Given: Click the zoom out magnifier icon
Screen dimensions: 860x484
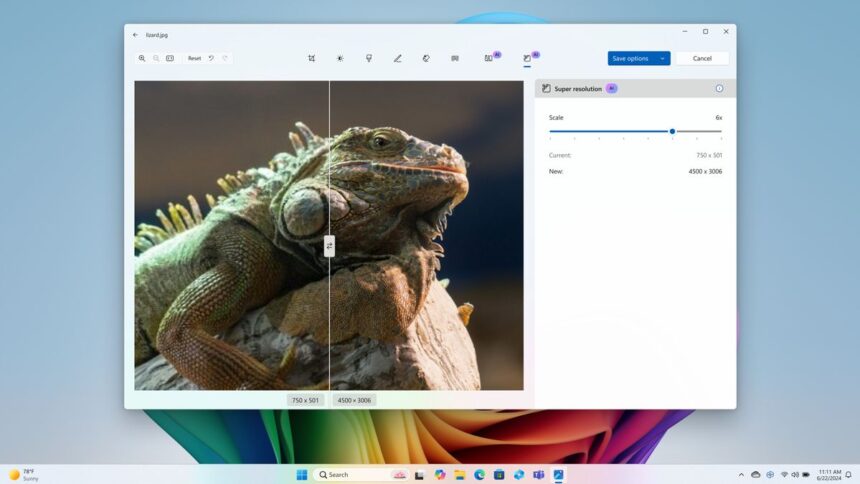Looking at the screenshot, I should click(x=156, y=58).
